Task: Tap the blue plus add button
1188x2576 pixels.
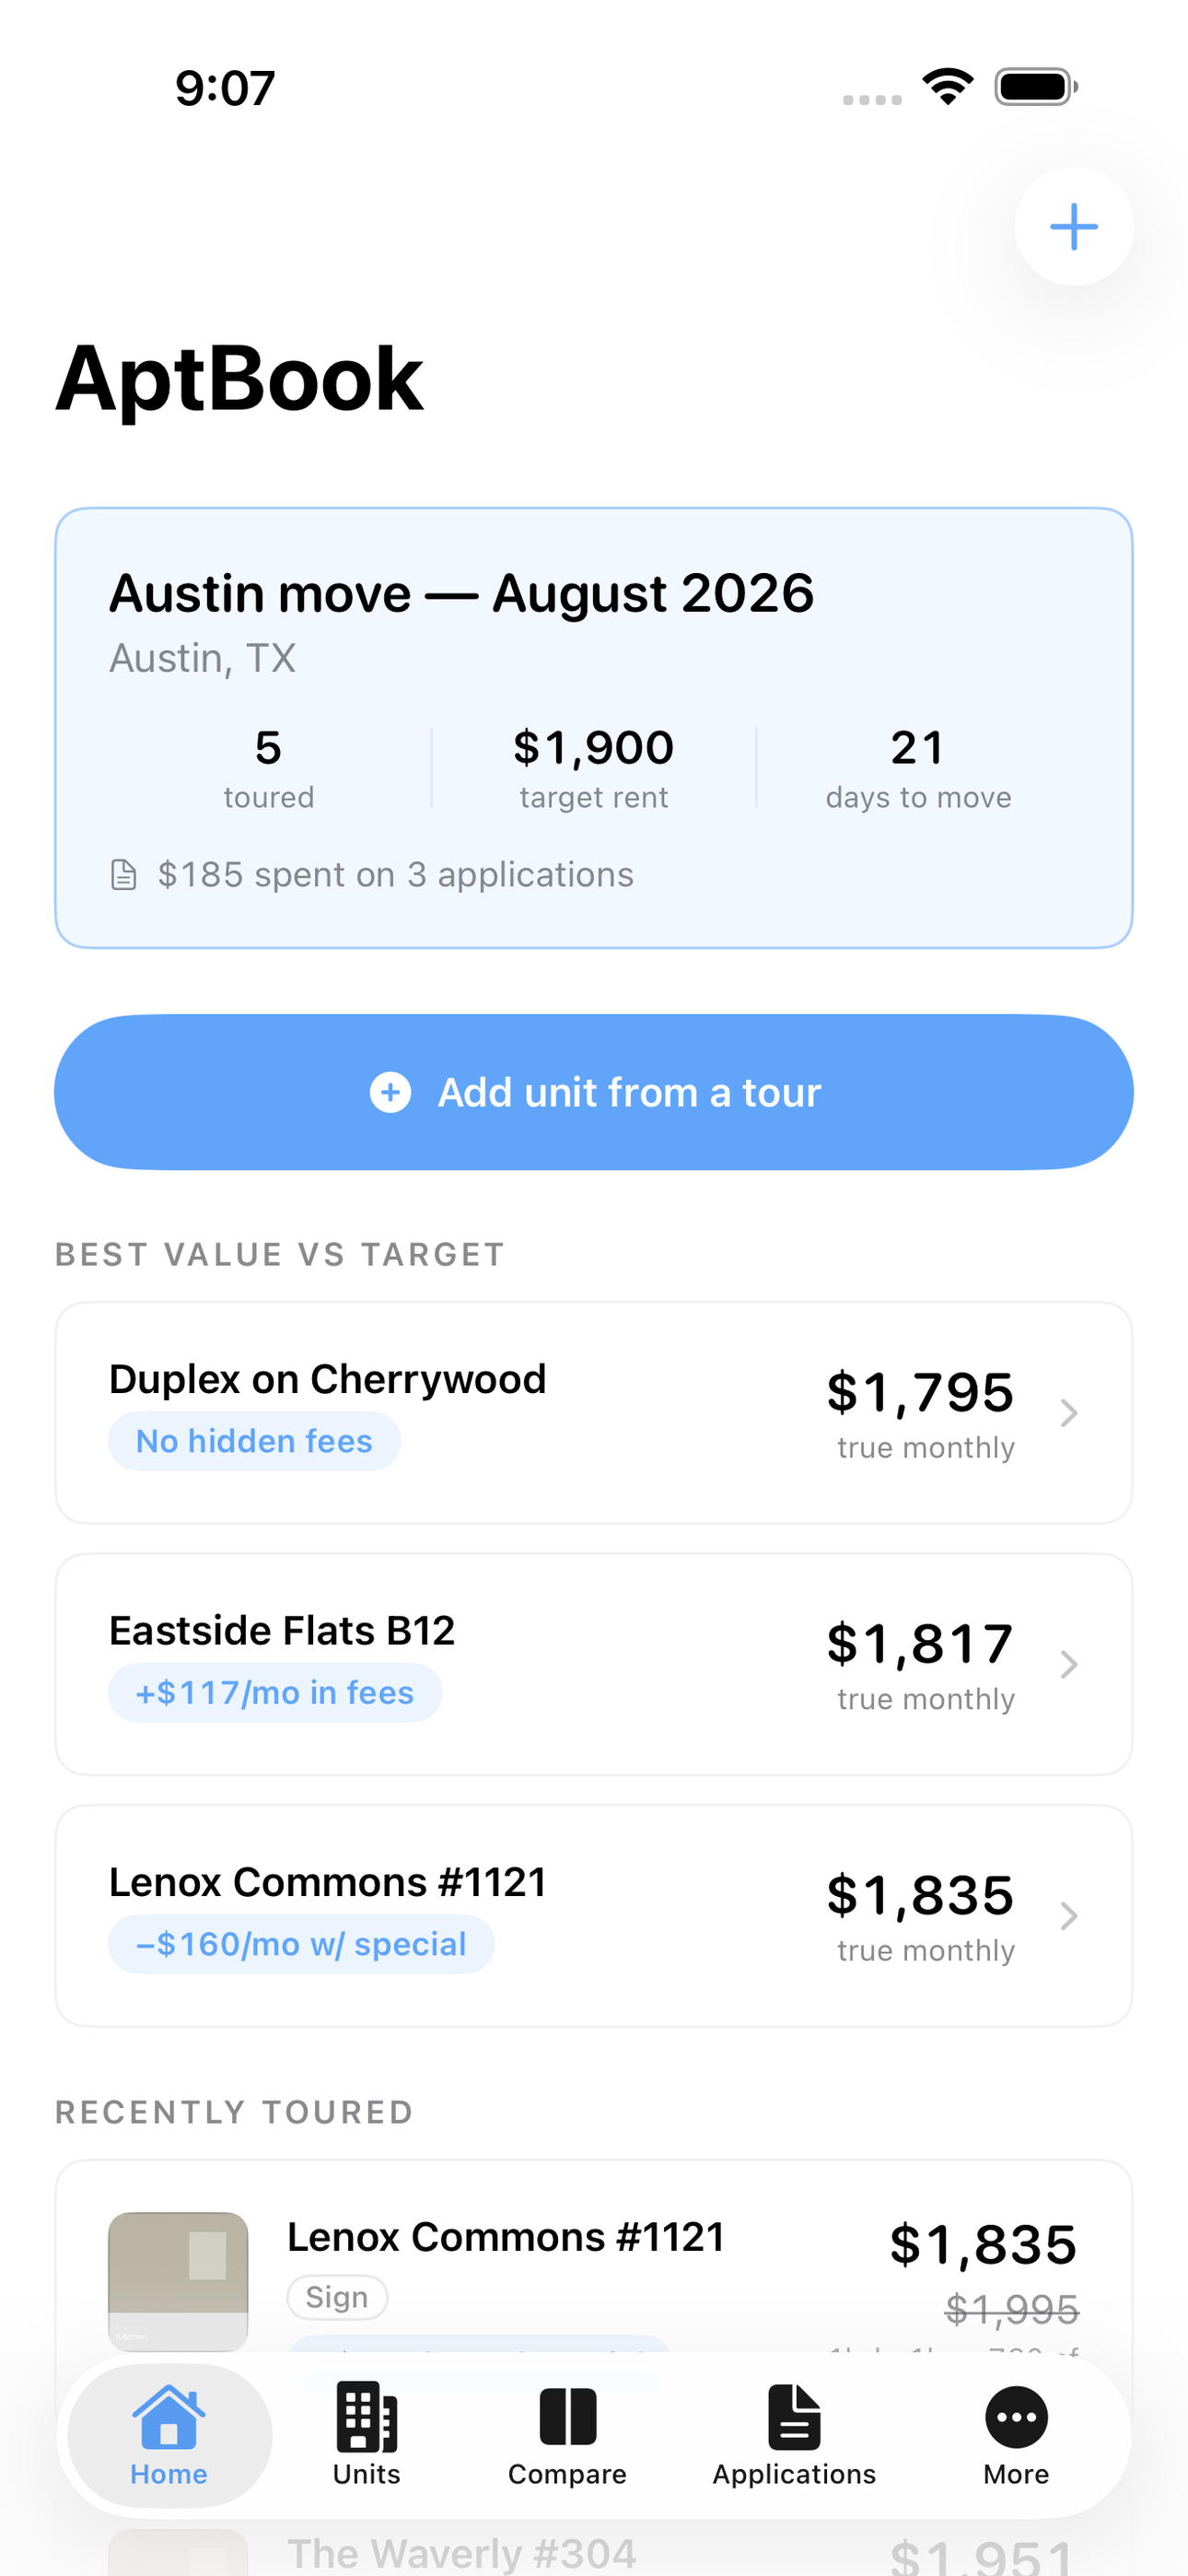Action: click(1073, 226)
